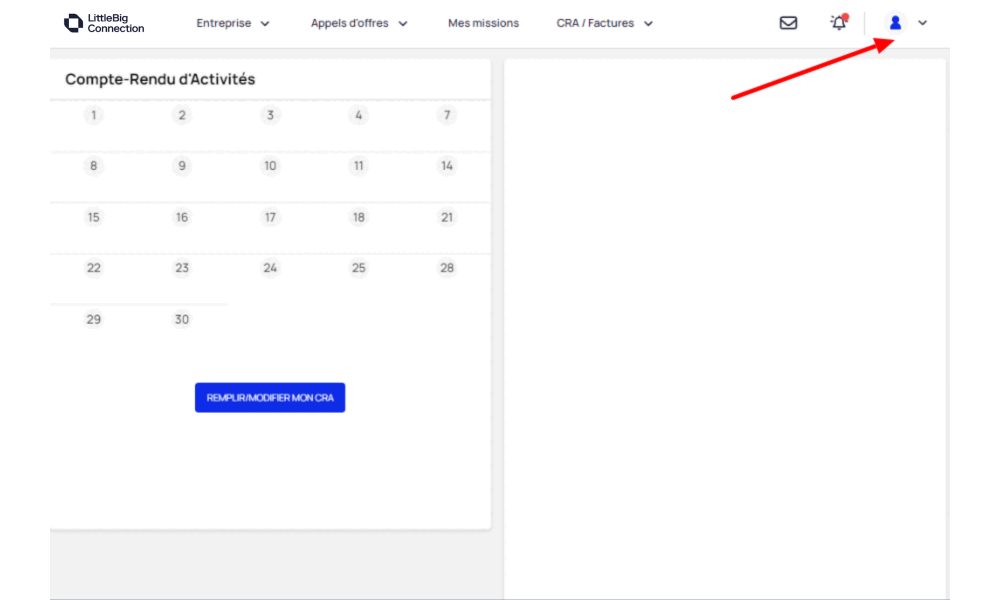Click calendar day 15

pyautogui.click(x=94, y=217)
